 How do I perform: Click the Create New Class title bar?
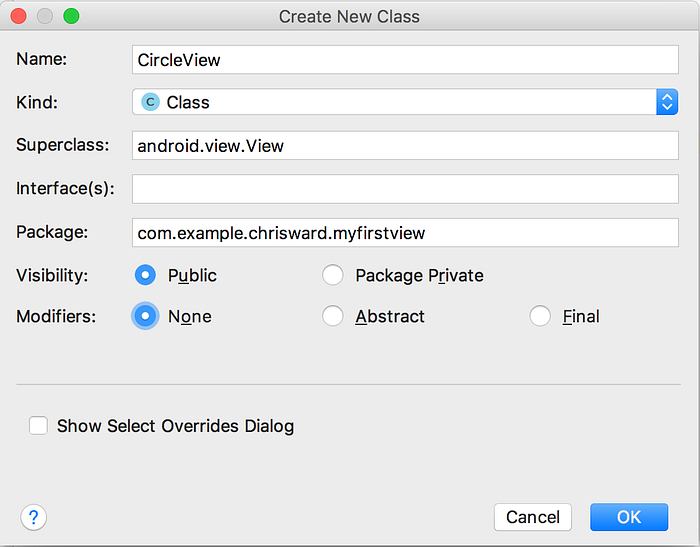click(350, 16)
